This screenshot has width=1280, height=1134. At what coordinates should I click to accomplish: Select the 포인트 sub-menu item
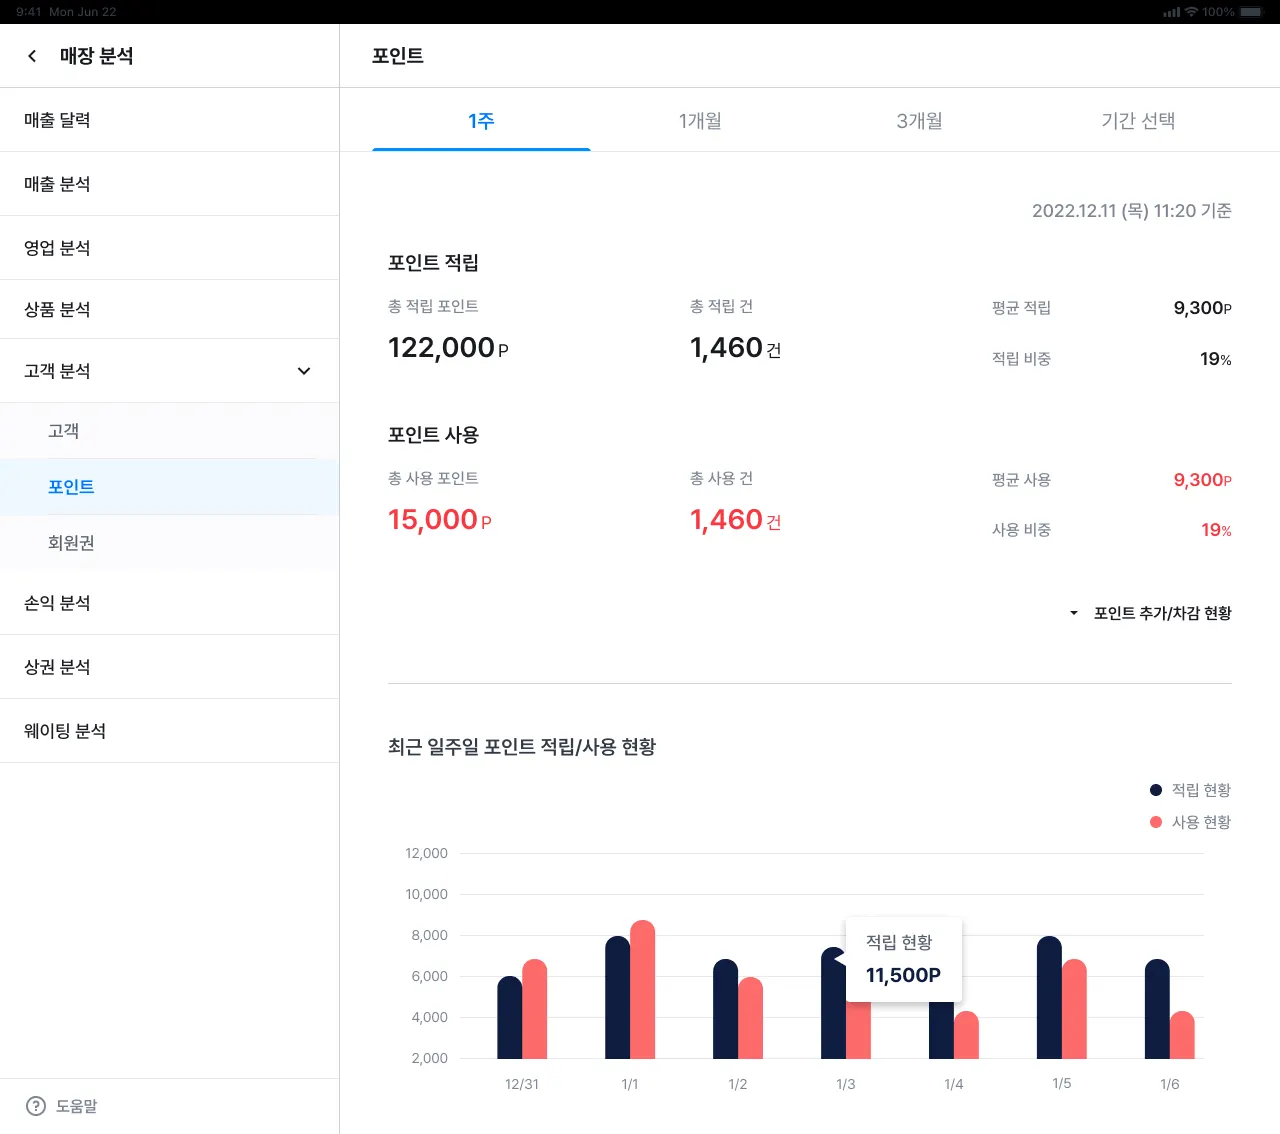pyautogui.click(x=170, y=487)
